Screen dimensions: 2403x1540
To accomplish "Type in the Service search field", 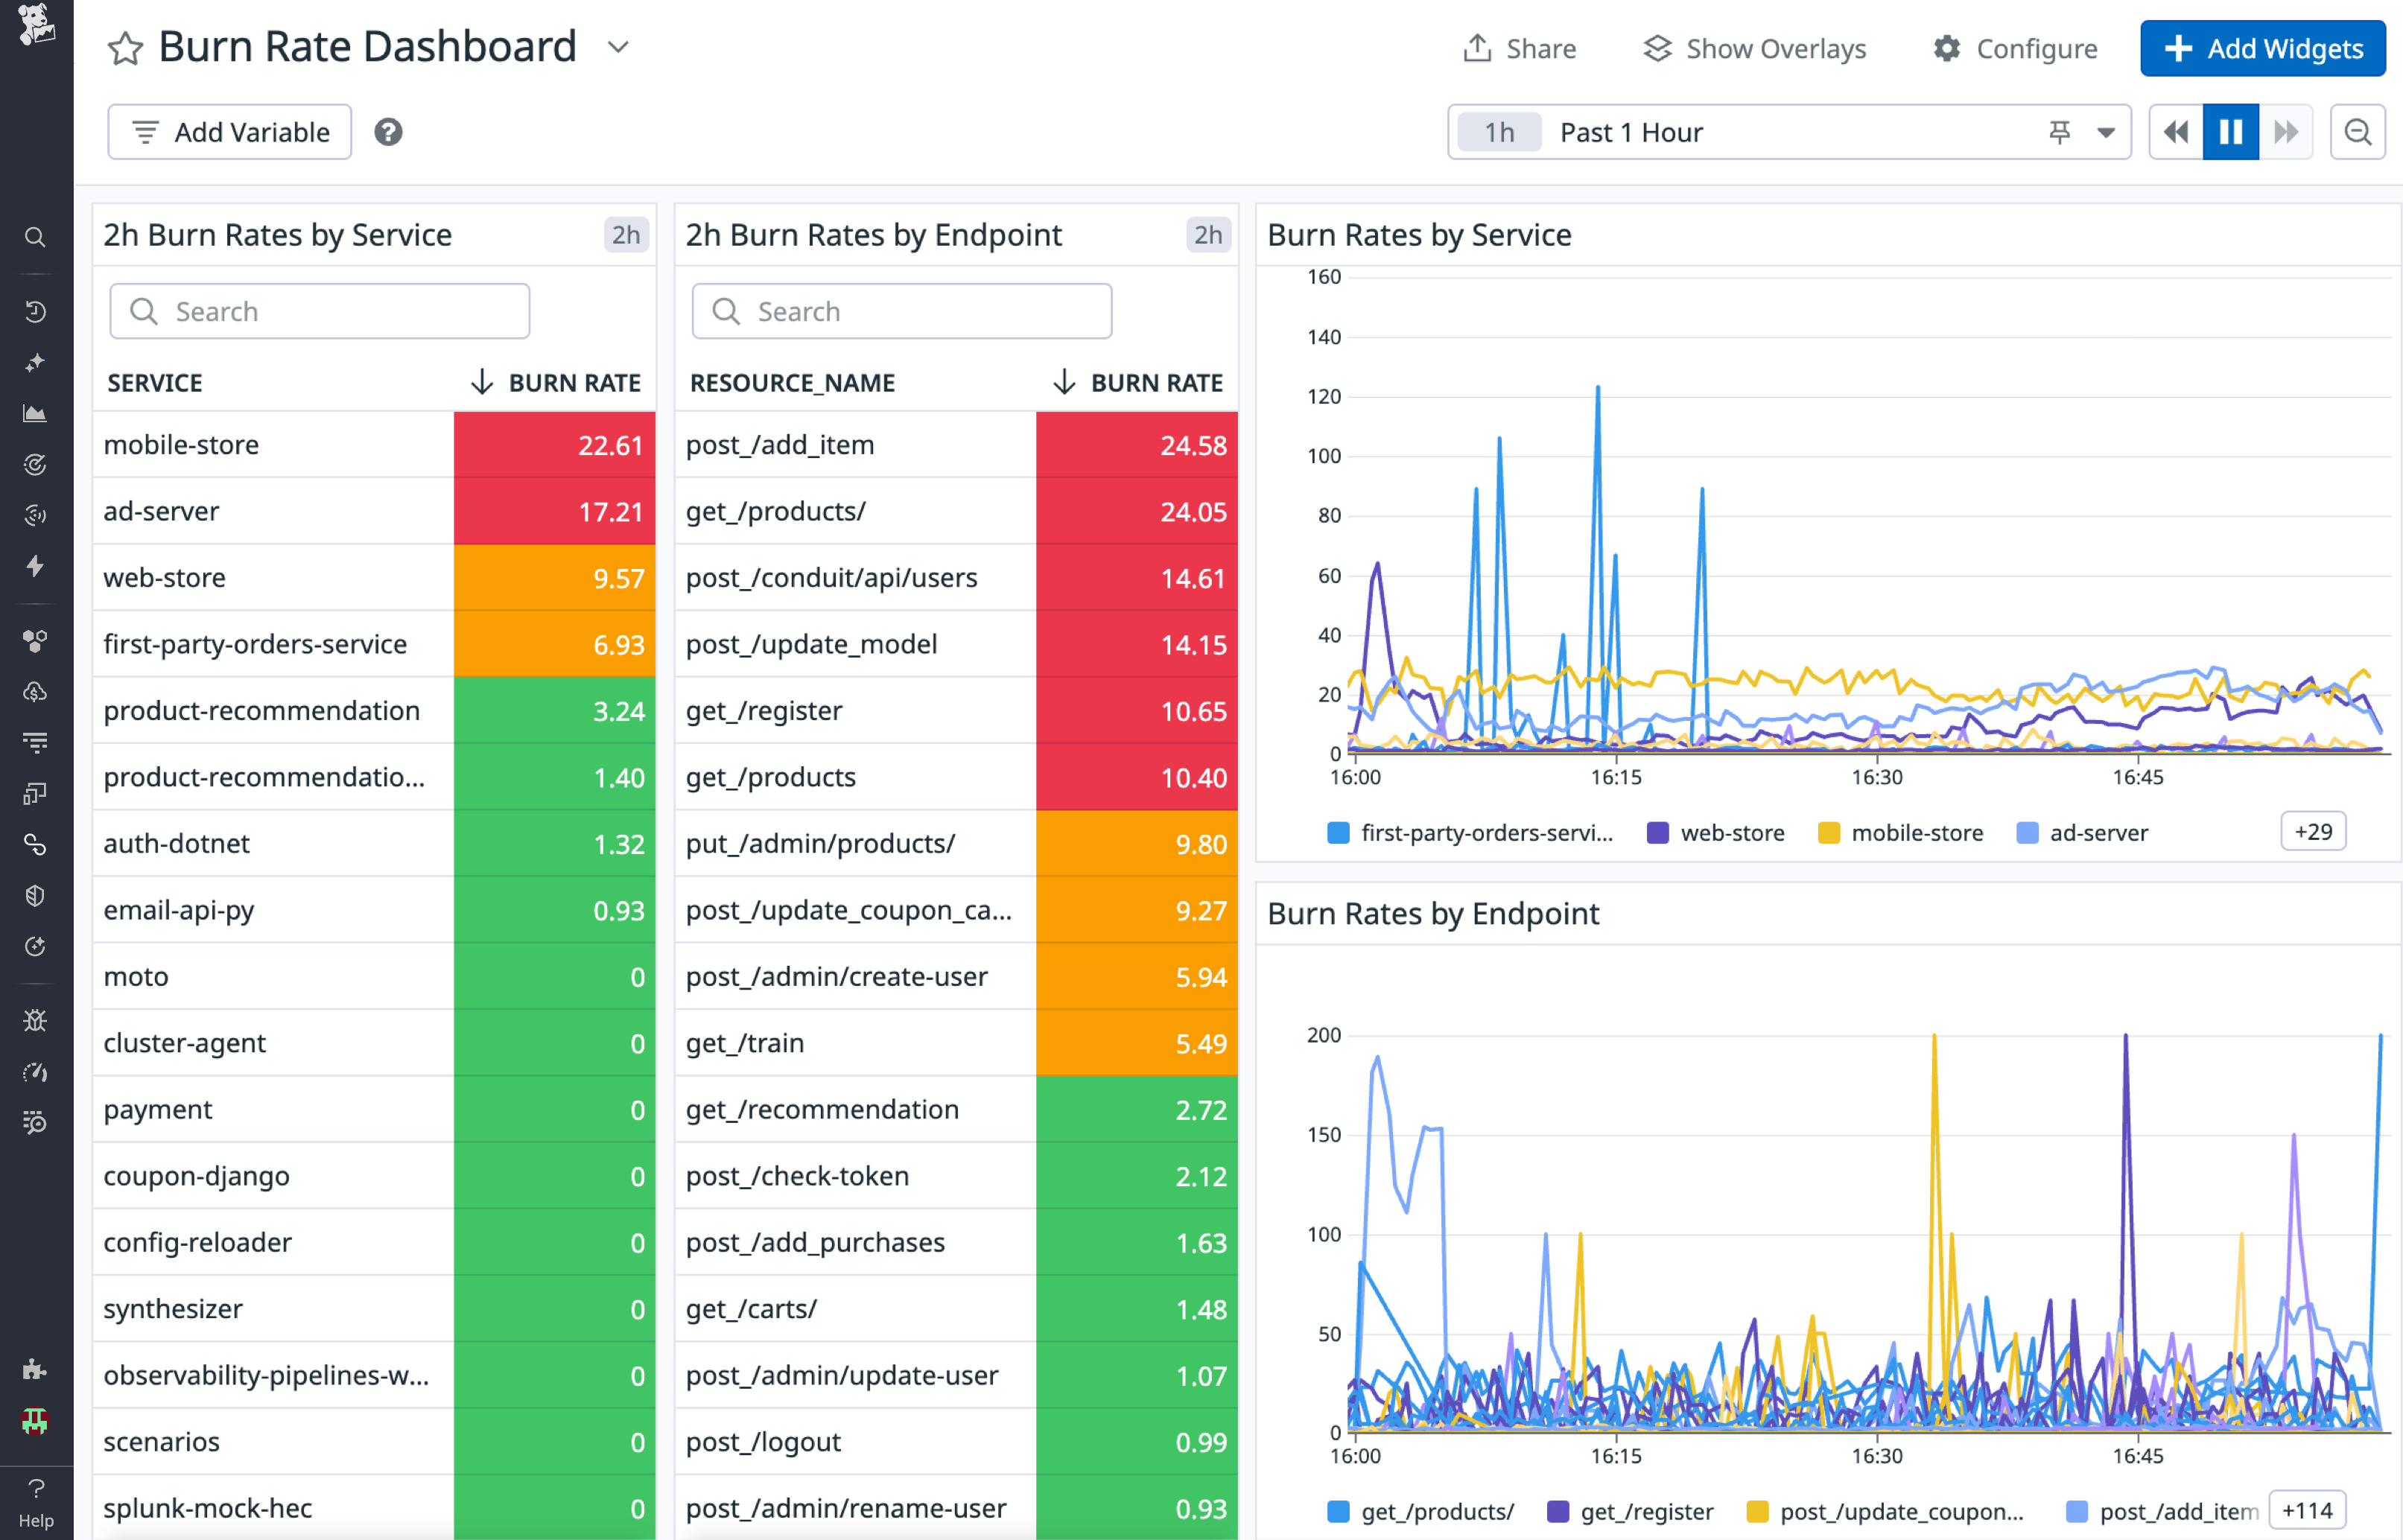I will pos(320,311).
